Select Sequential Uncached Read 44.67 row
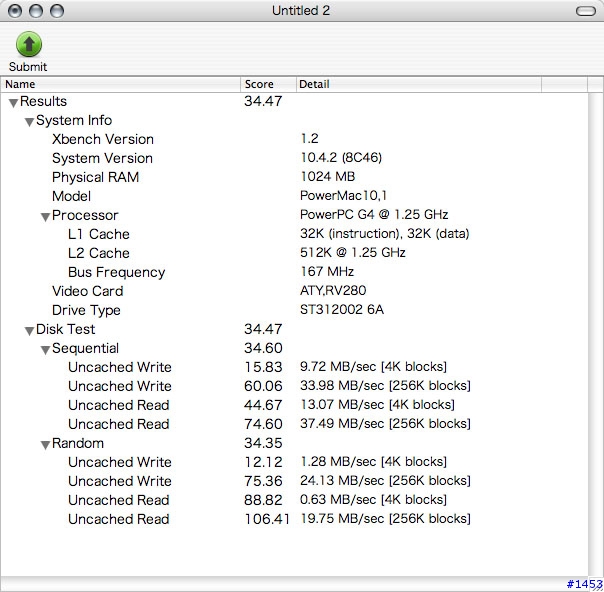Screen dimensions: 604x592 point(294,405)
